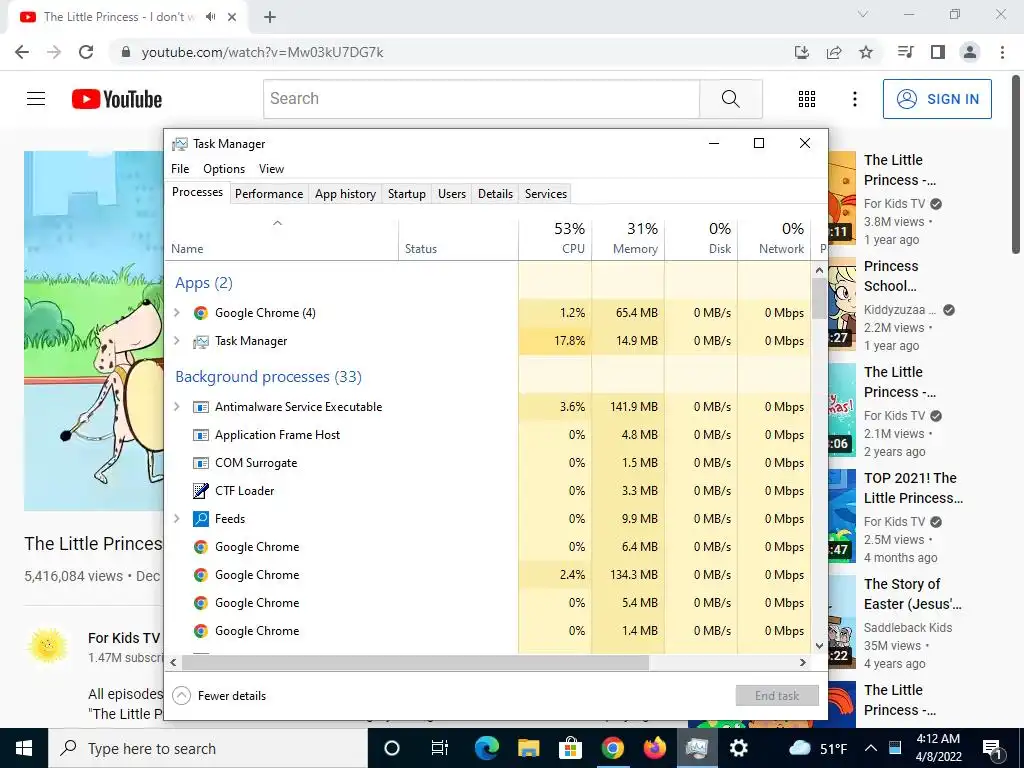1024x768 pixels.
Task: Open the Task Manager View menu
Action: 271,169
